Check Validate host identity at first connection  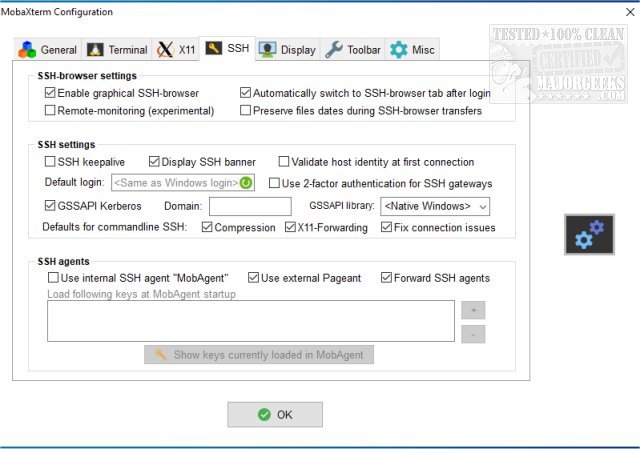[x=284, y=162]
